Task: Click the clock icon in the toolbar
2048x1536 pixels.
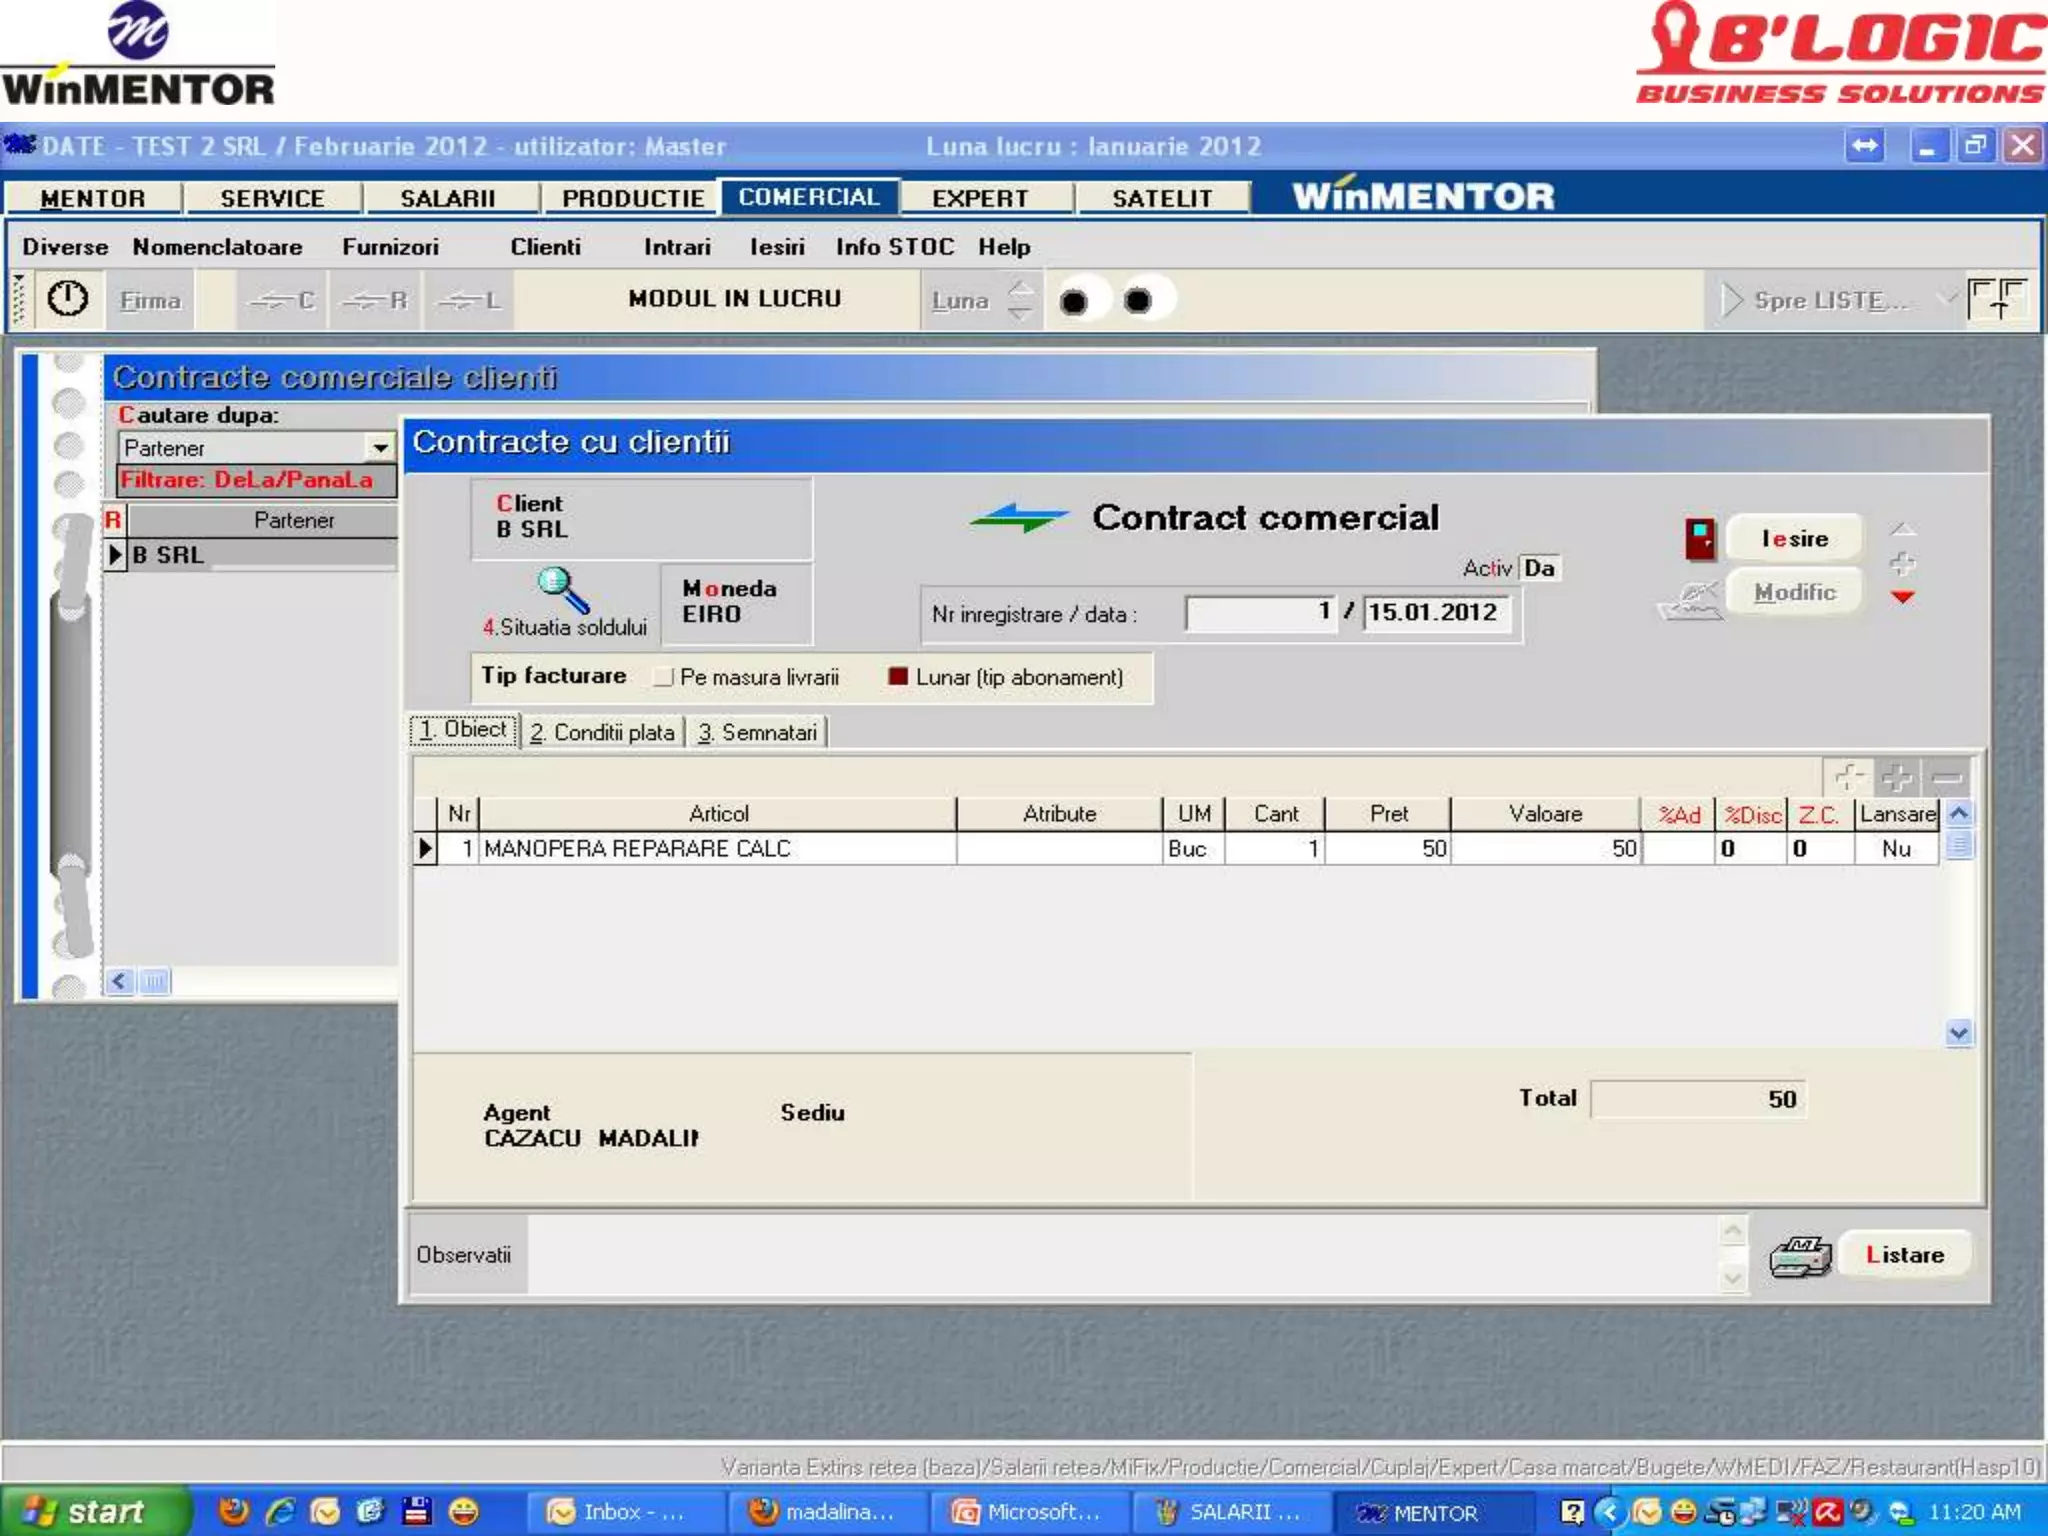Action: coord(68,299)
